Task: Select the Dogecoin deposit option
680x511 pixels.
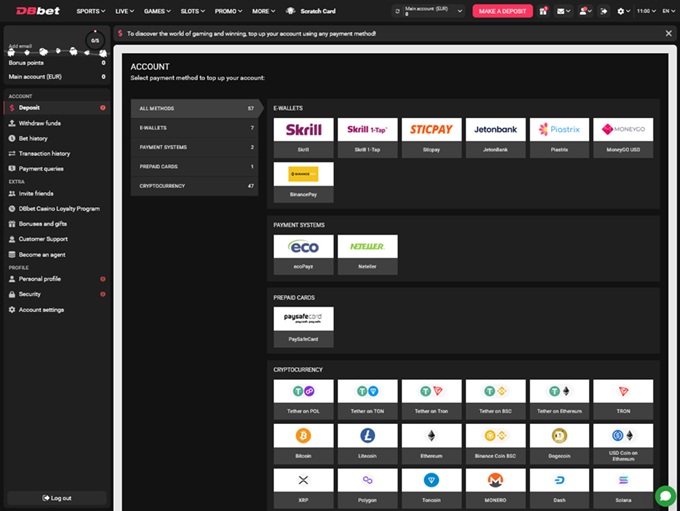Action: (x=559, y=441)
